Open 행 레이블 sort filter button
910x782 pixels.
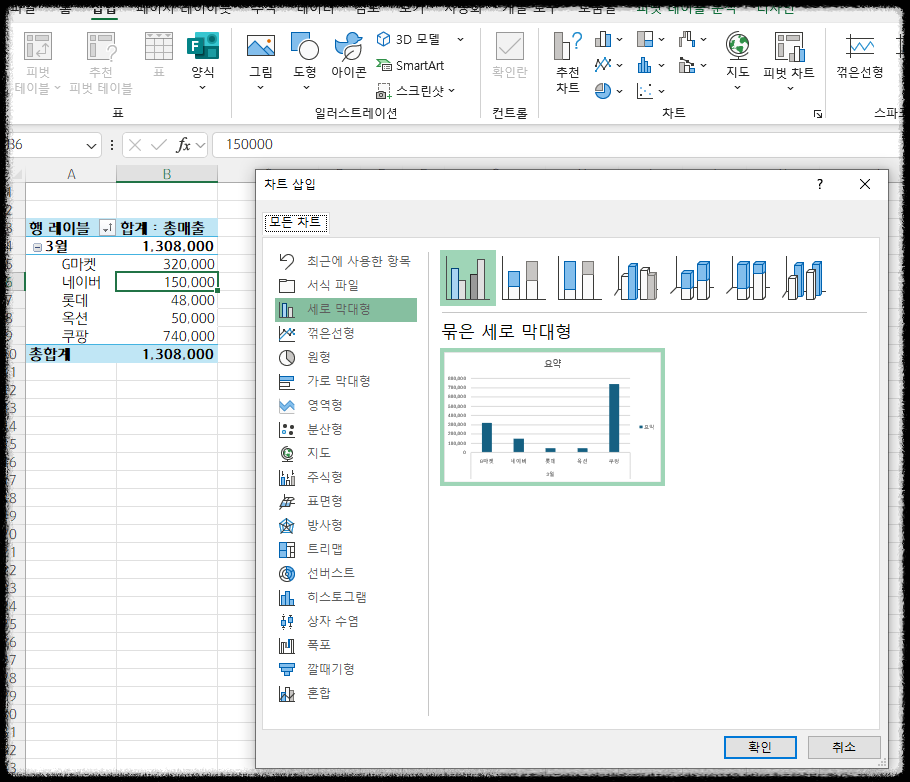click(x=107, y=228)
